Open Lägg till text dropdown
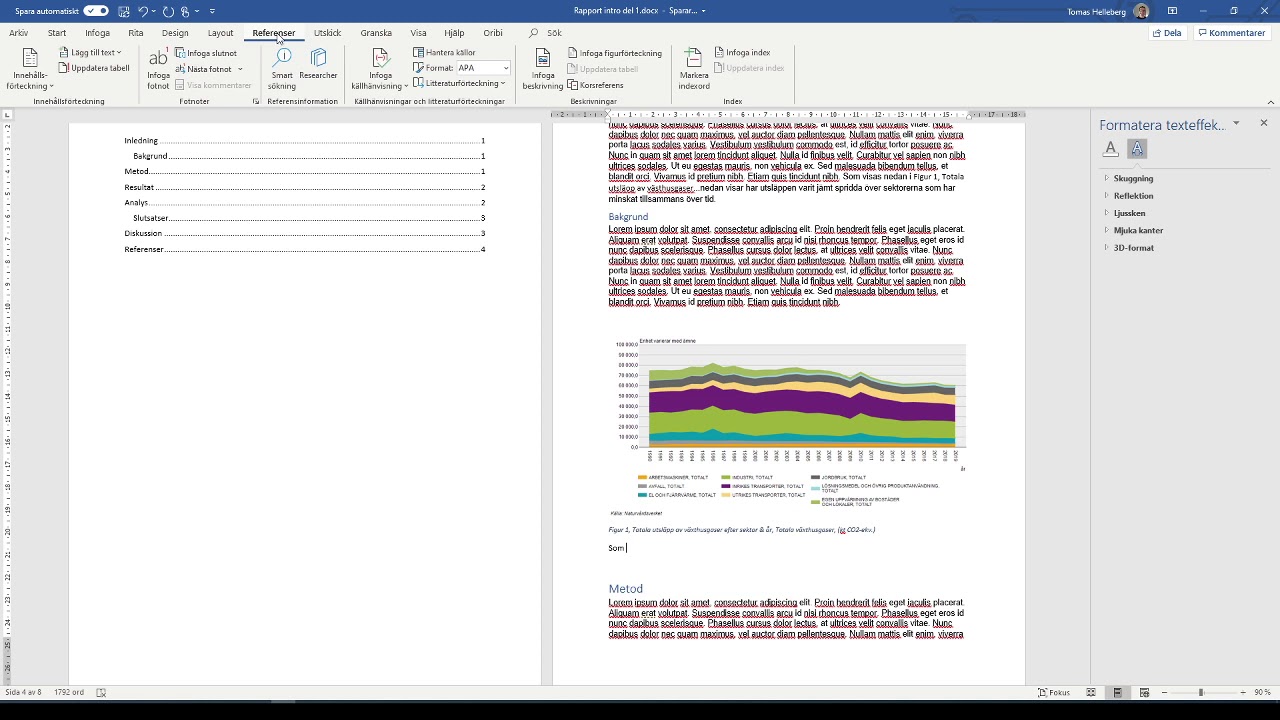The width and height of the screenshot is (1280, 720). [90, 52]
